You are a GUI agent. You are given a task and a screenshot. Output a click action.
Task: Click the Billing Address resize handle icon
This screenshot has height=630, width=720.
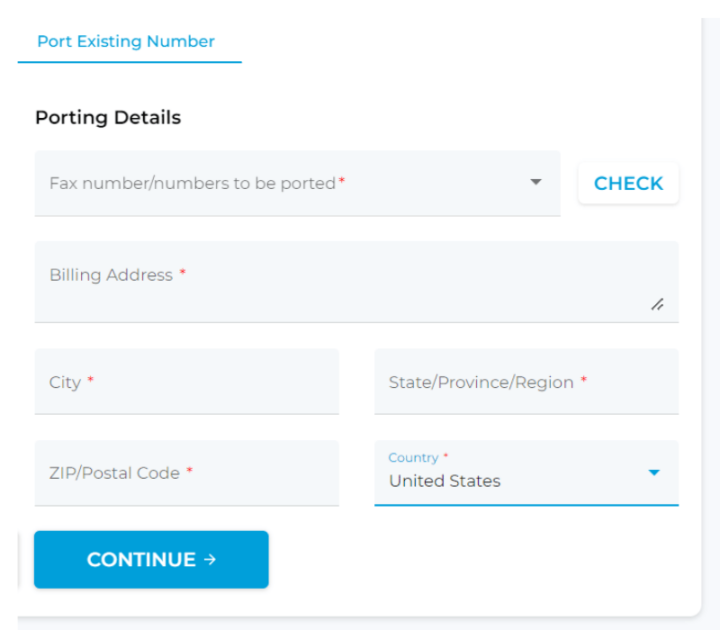[x=657, y=305]
